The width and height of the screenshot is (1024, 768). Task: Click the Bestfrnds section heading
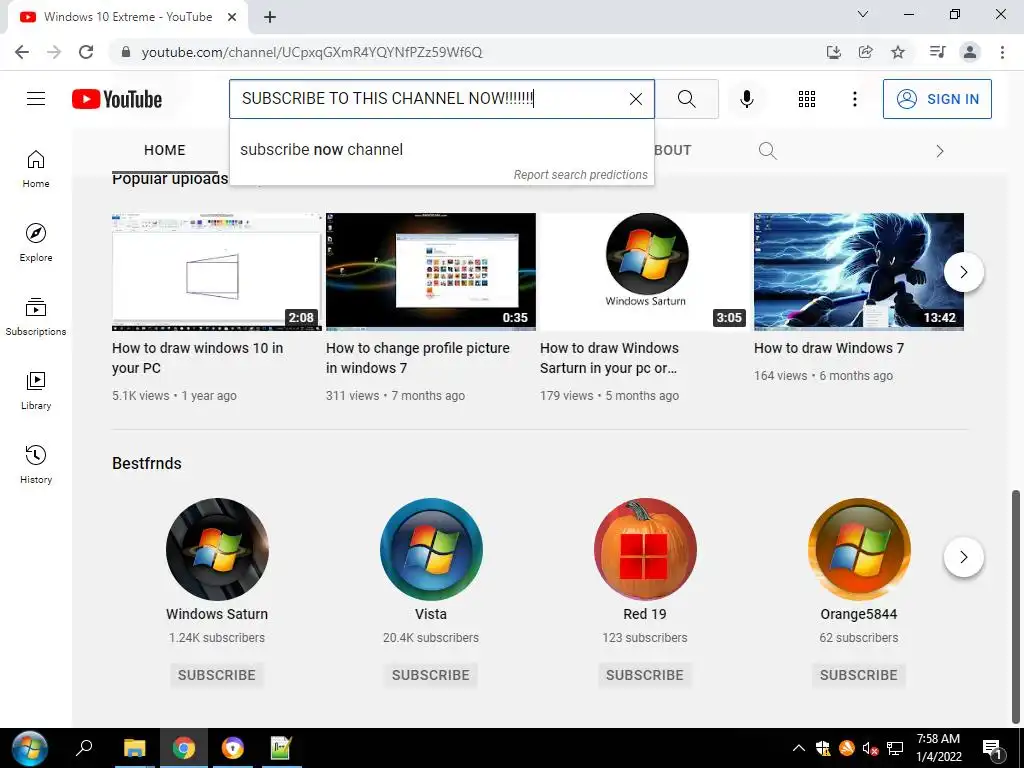coord(147,464)
